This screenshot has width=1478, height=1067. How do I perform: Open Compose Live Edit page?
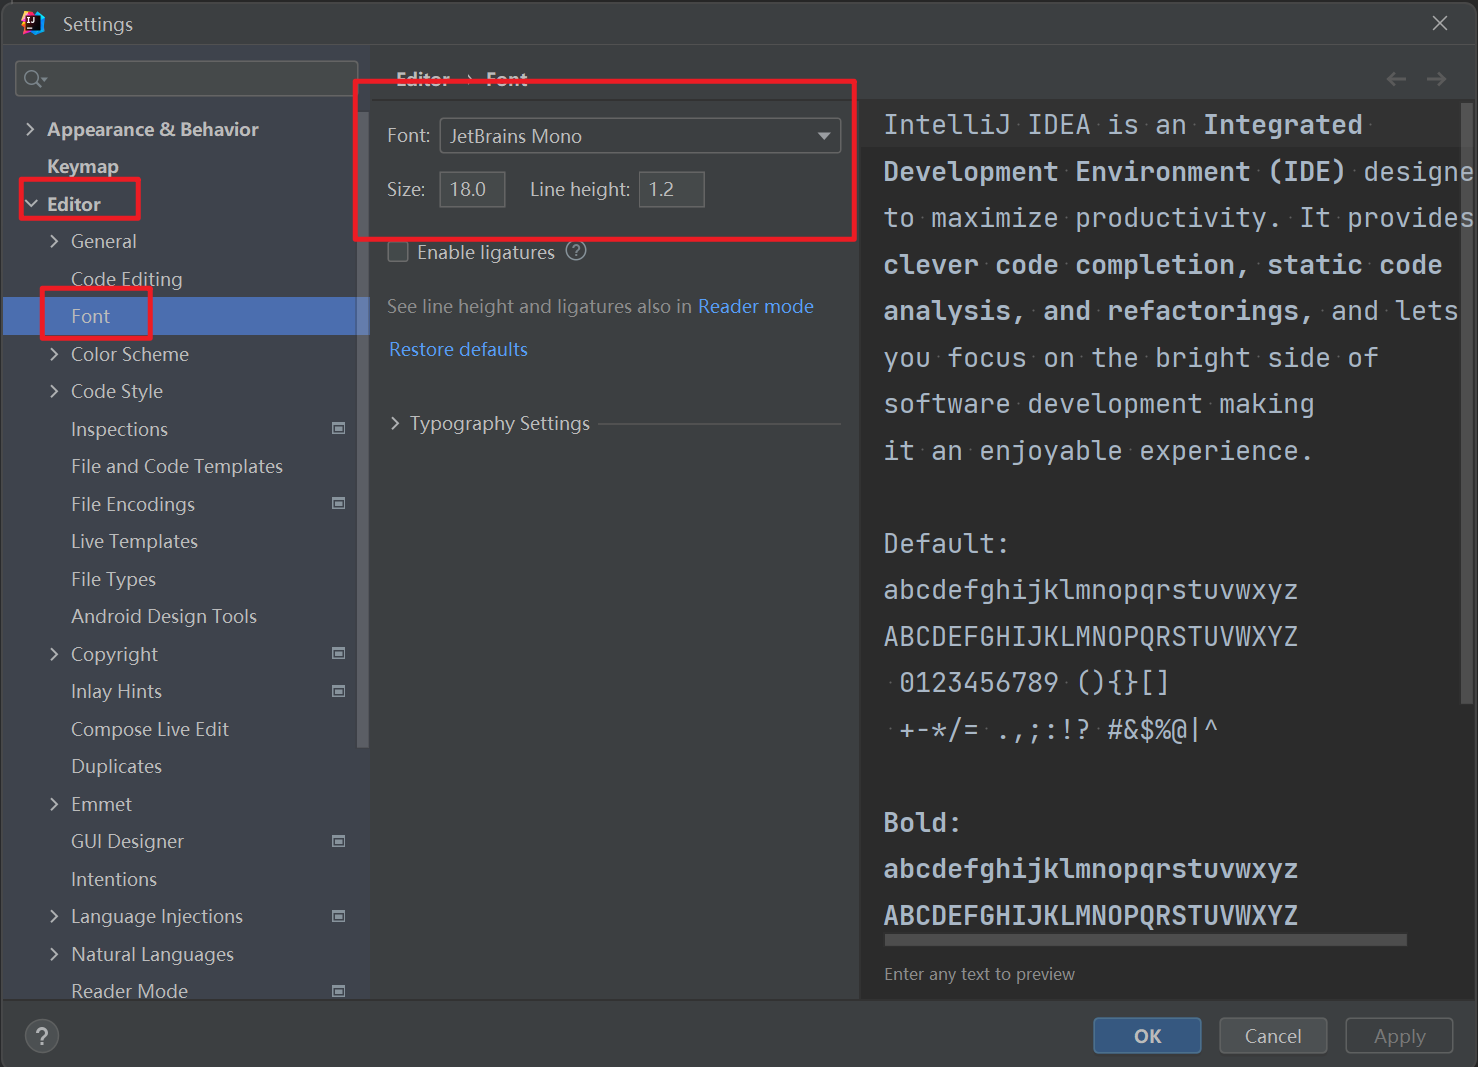pyautogui.click(x=150, y=729)
